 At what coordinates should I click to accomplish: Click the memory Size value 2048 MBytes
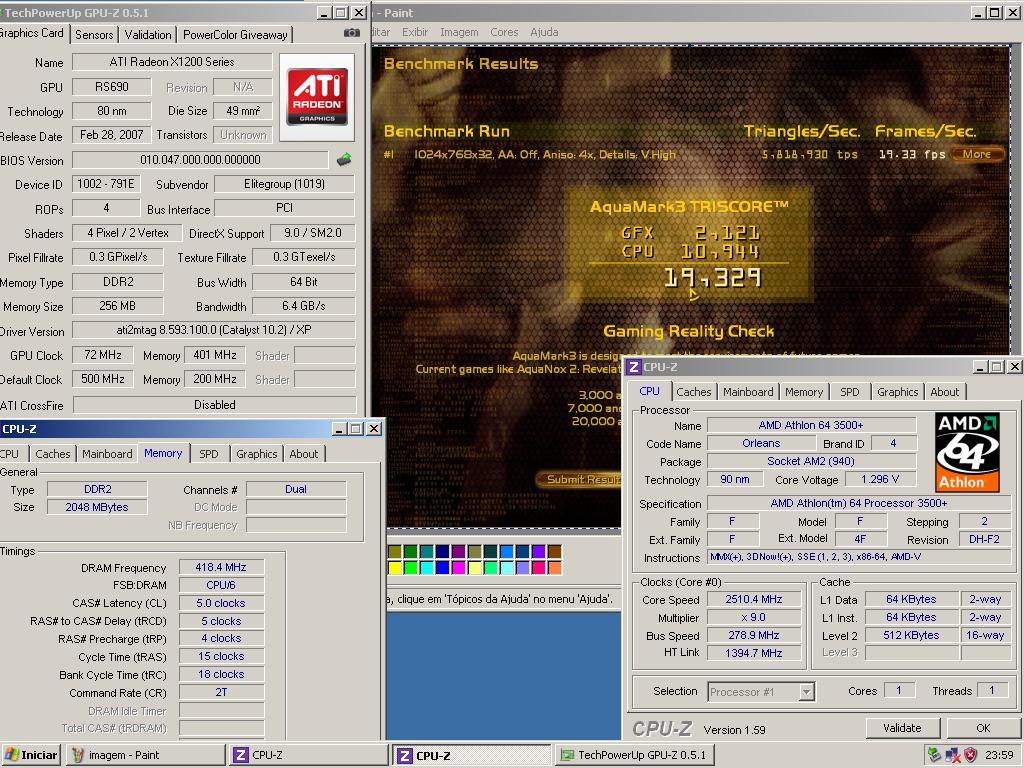97,507
